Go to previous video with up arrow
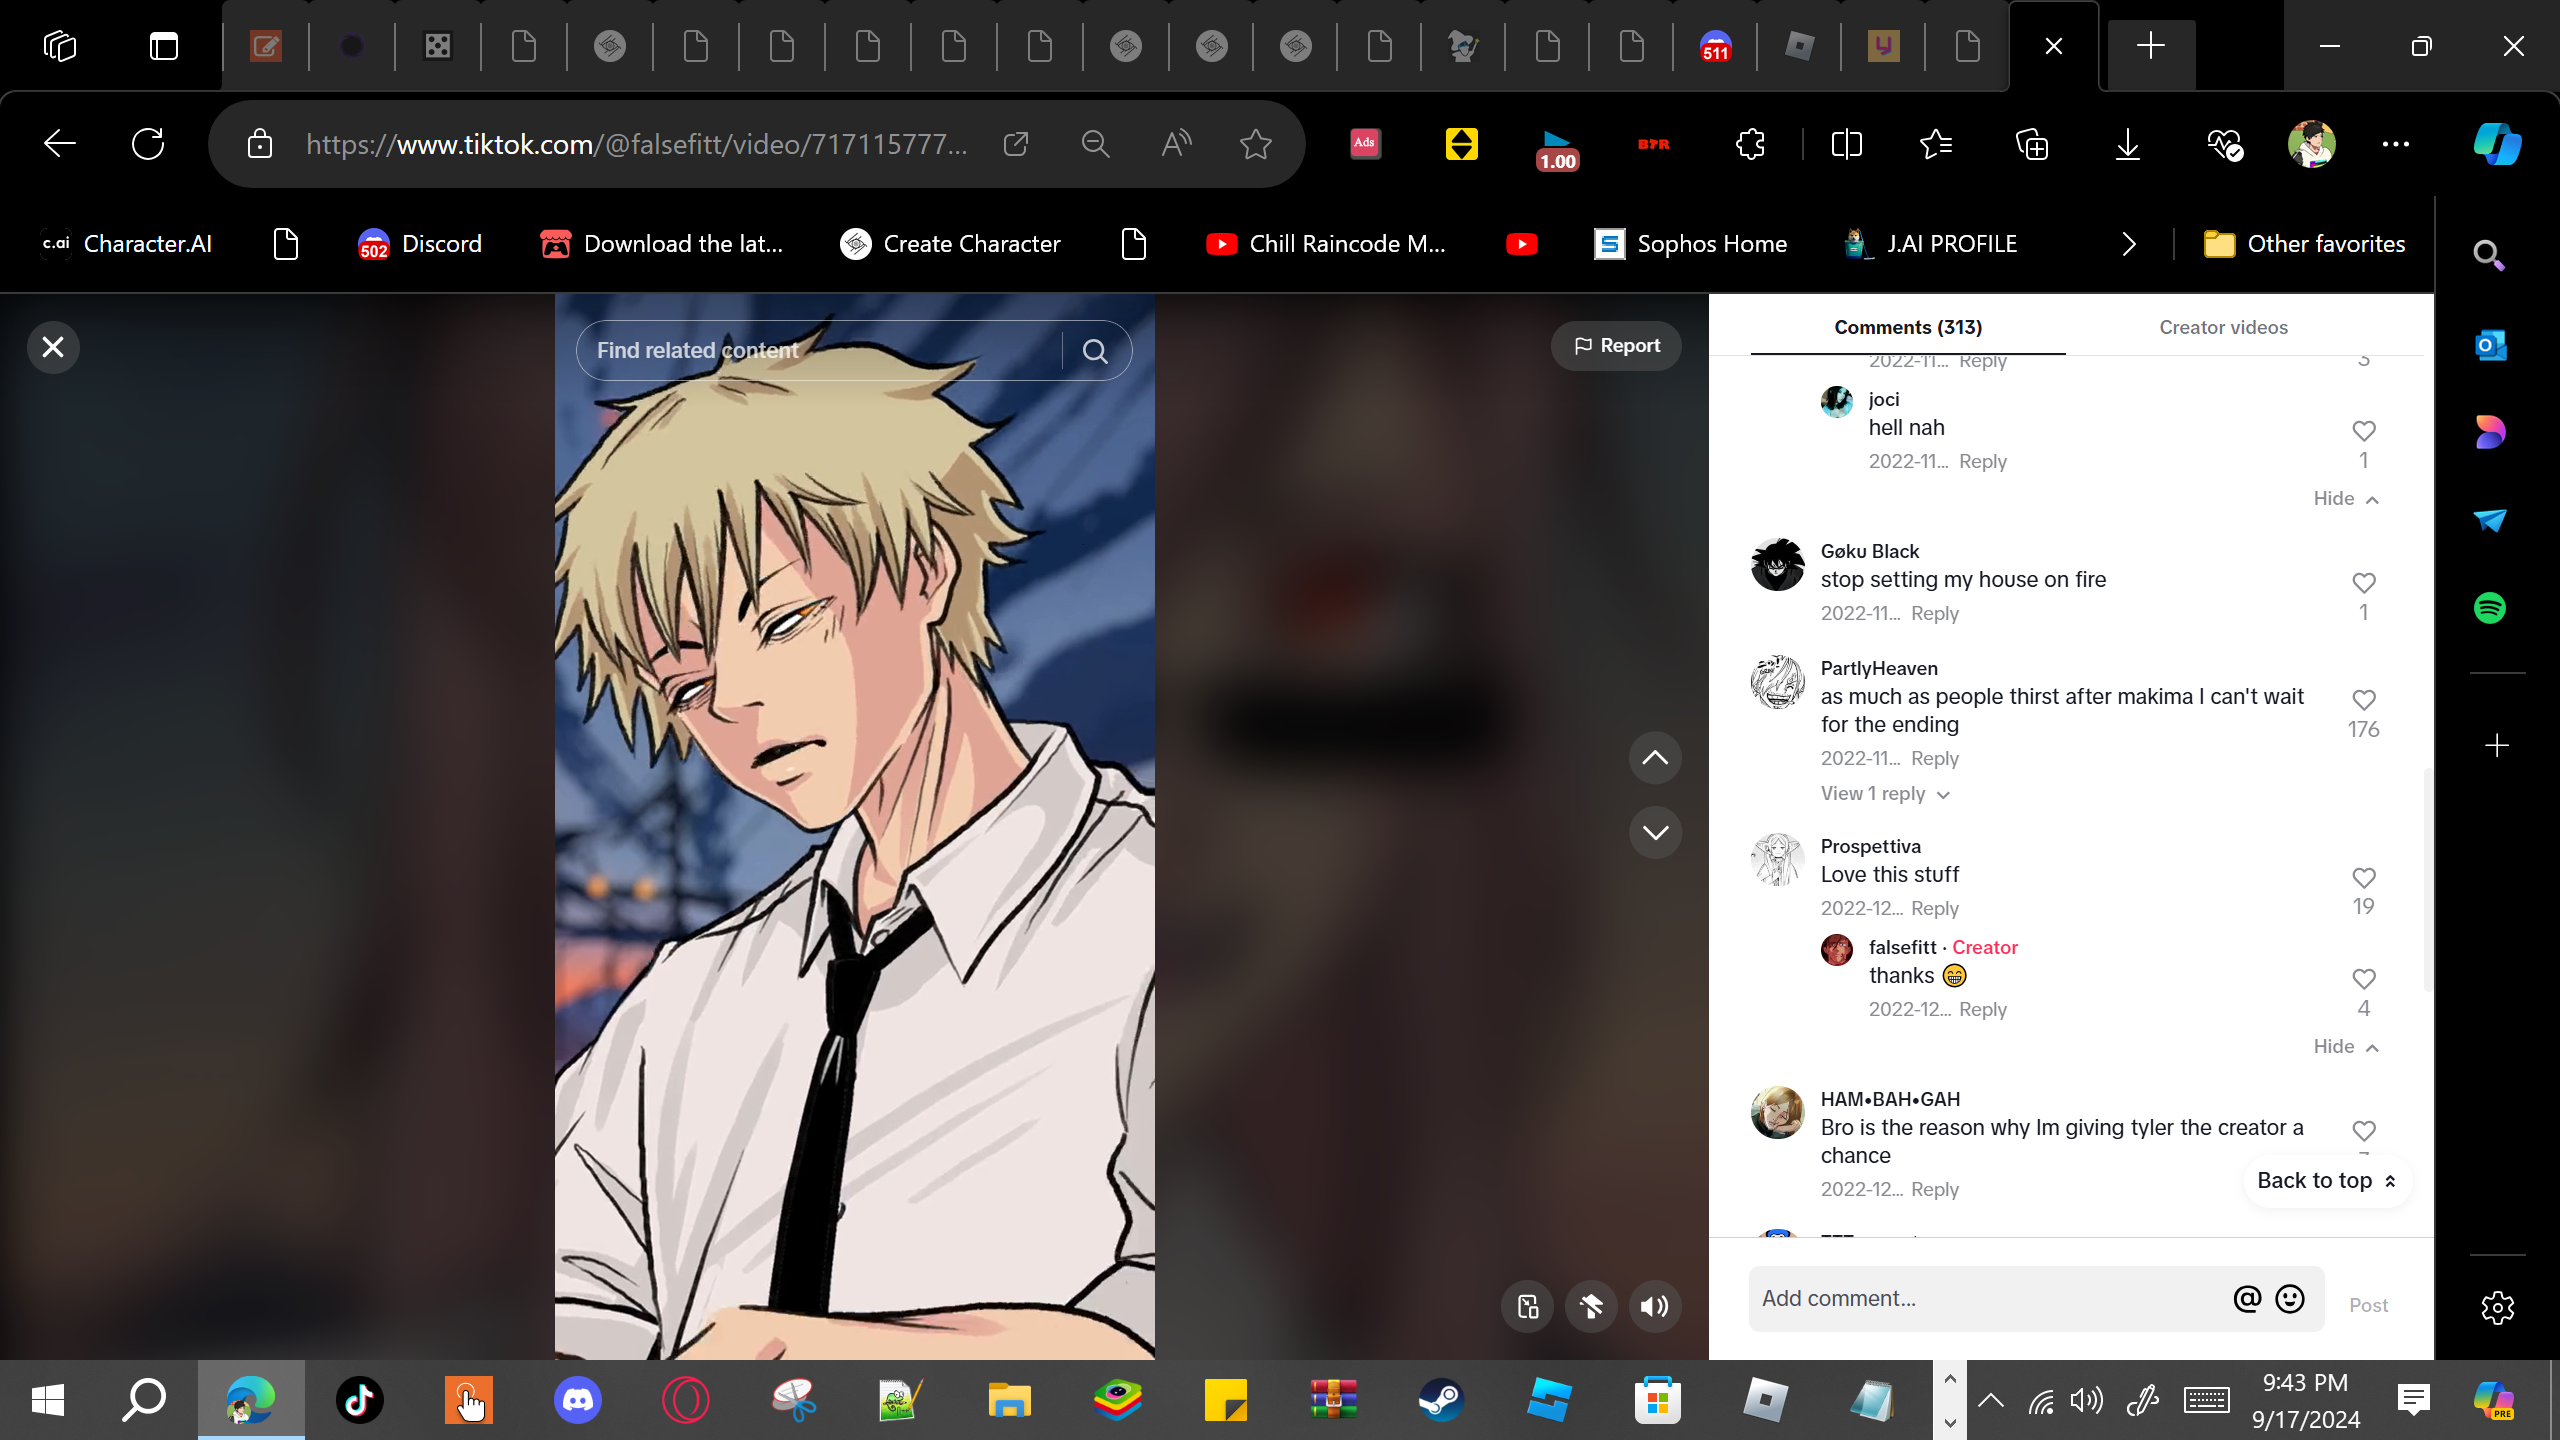The width and height of the screenshot is (2560, 1440). point(1655,758)
